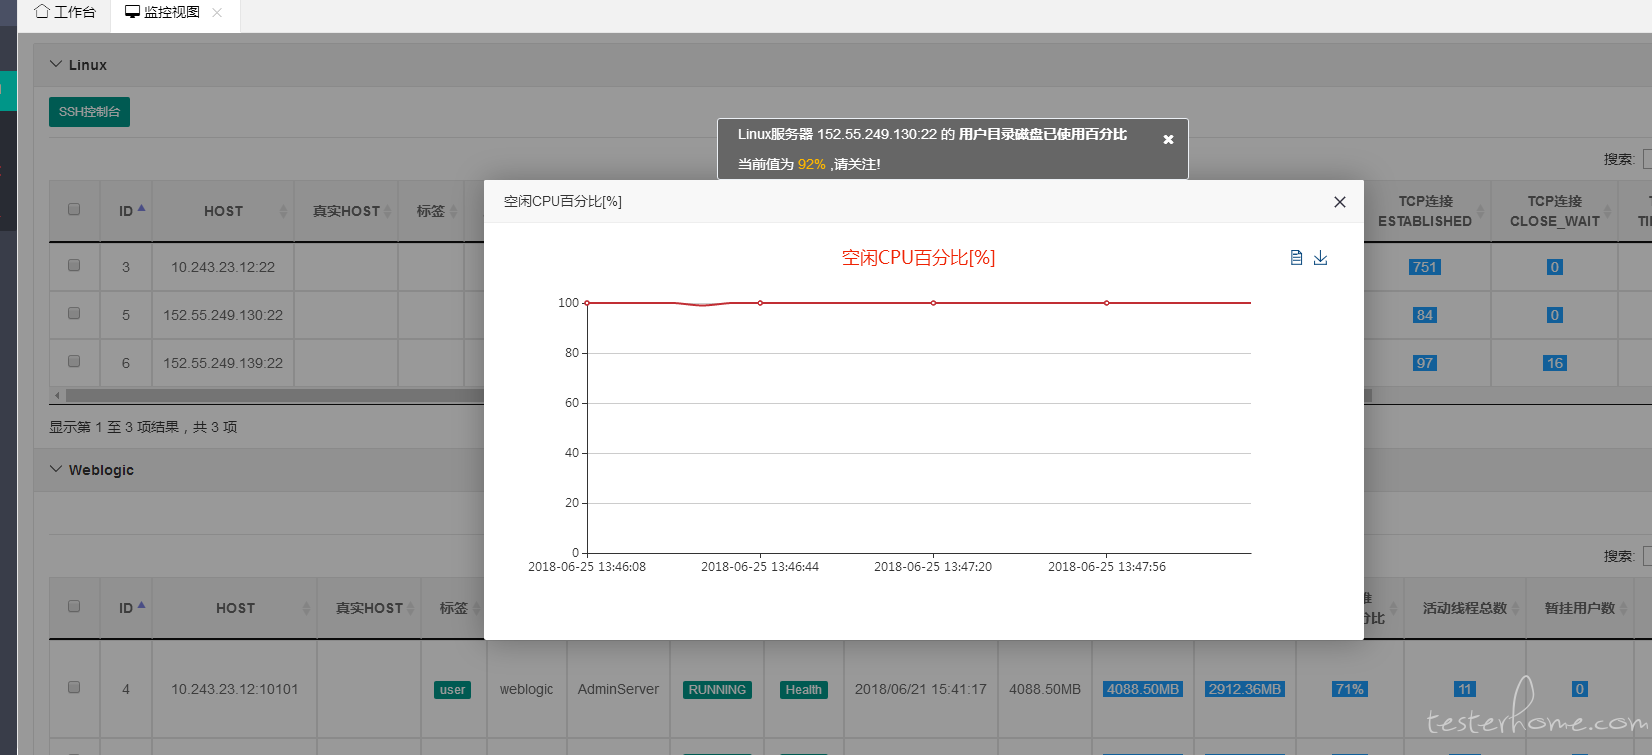This screenshot has height=755, width=1652.
Task: Check the row for host 10.243.23.12:10101
Action: (74, 687)
